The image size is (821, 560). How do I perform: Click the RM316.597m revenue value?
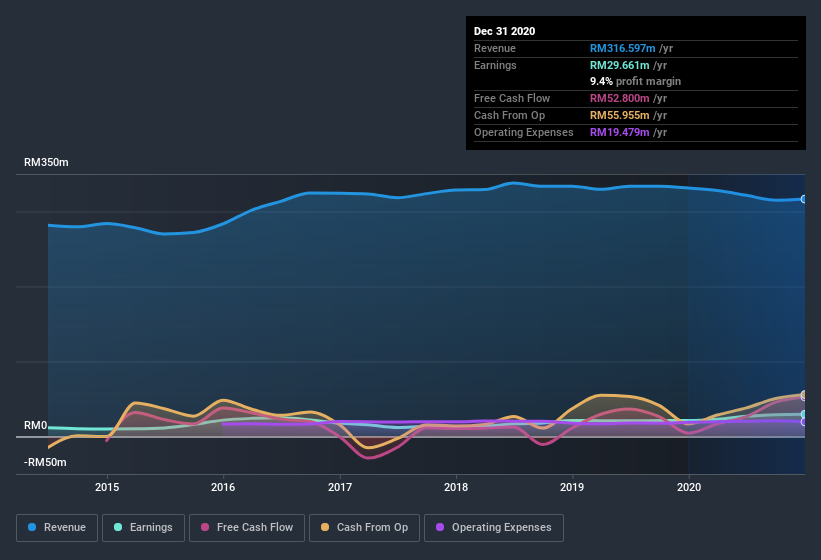click(x=623, y=48)
